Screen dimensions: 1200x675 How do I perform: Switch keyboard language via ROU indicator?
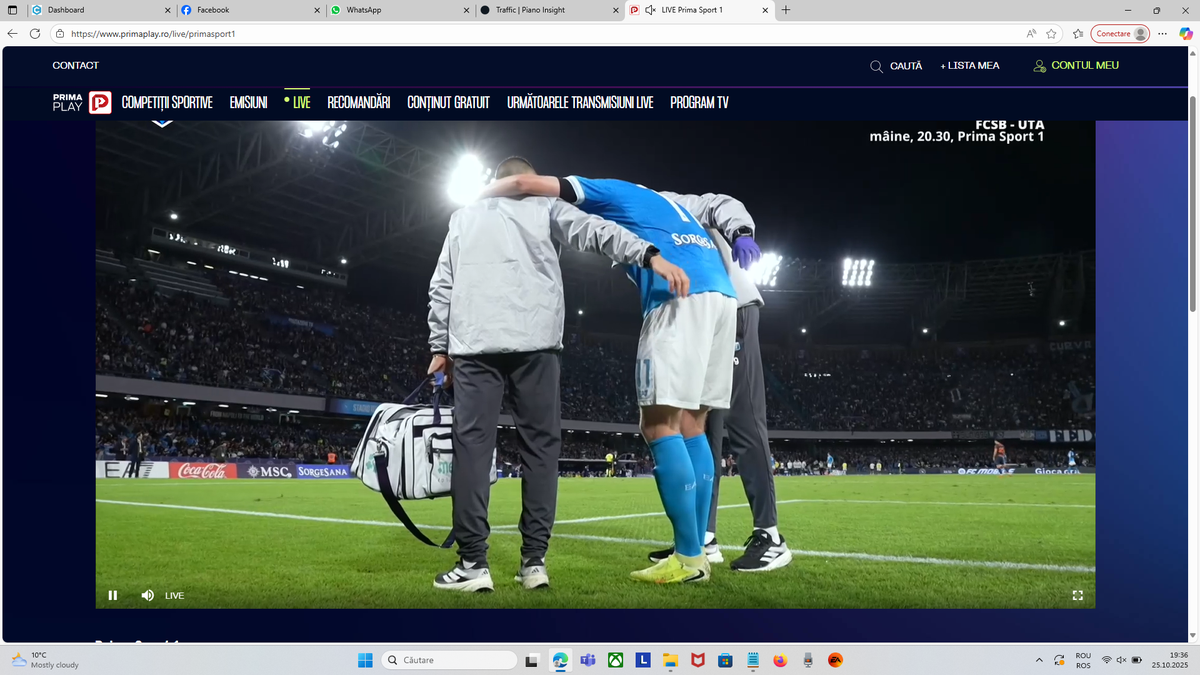click(x=1081, y=659)
